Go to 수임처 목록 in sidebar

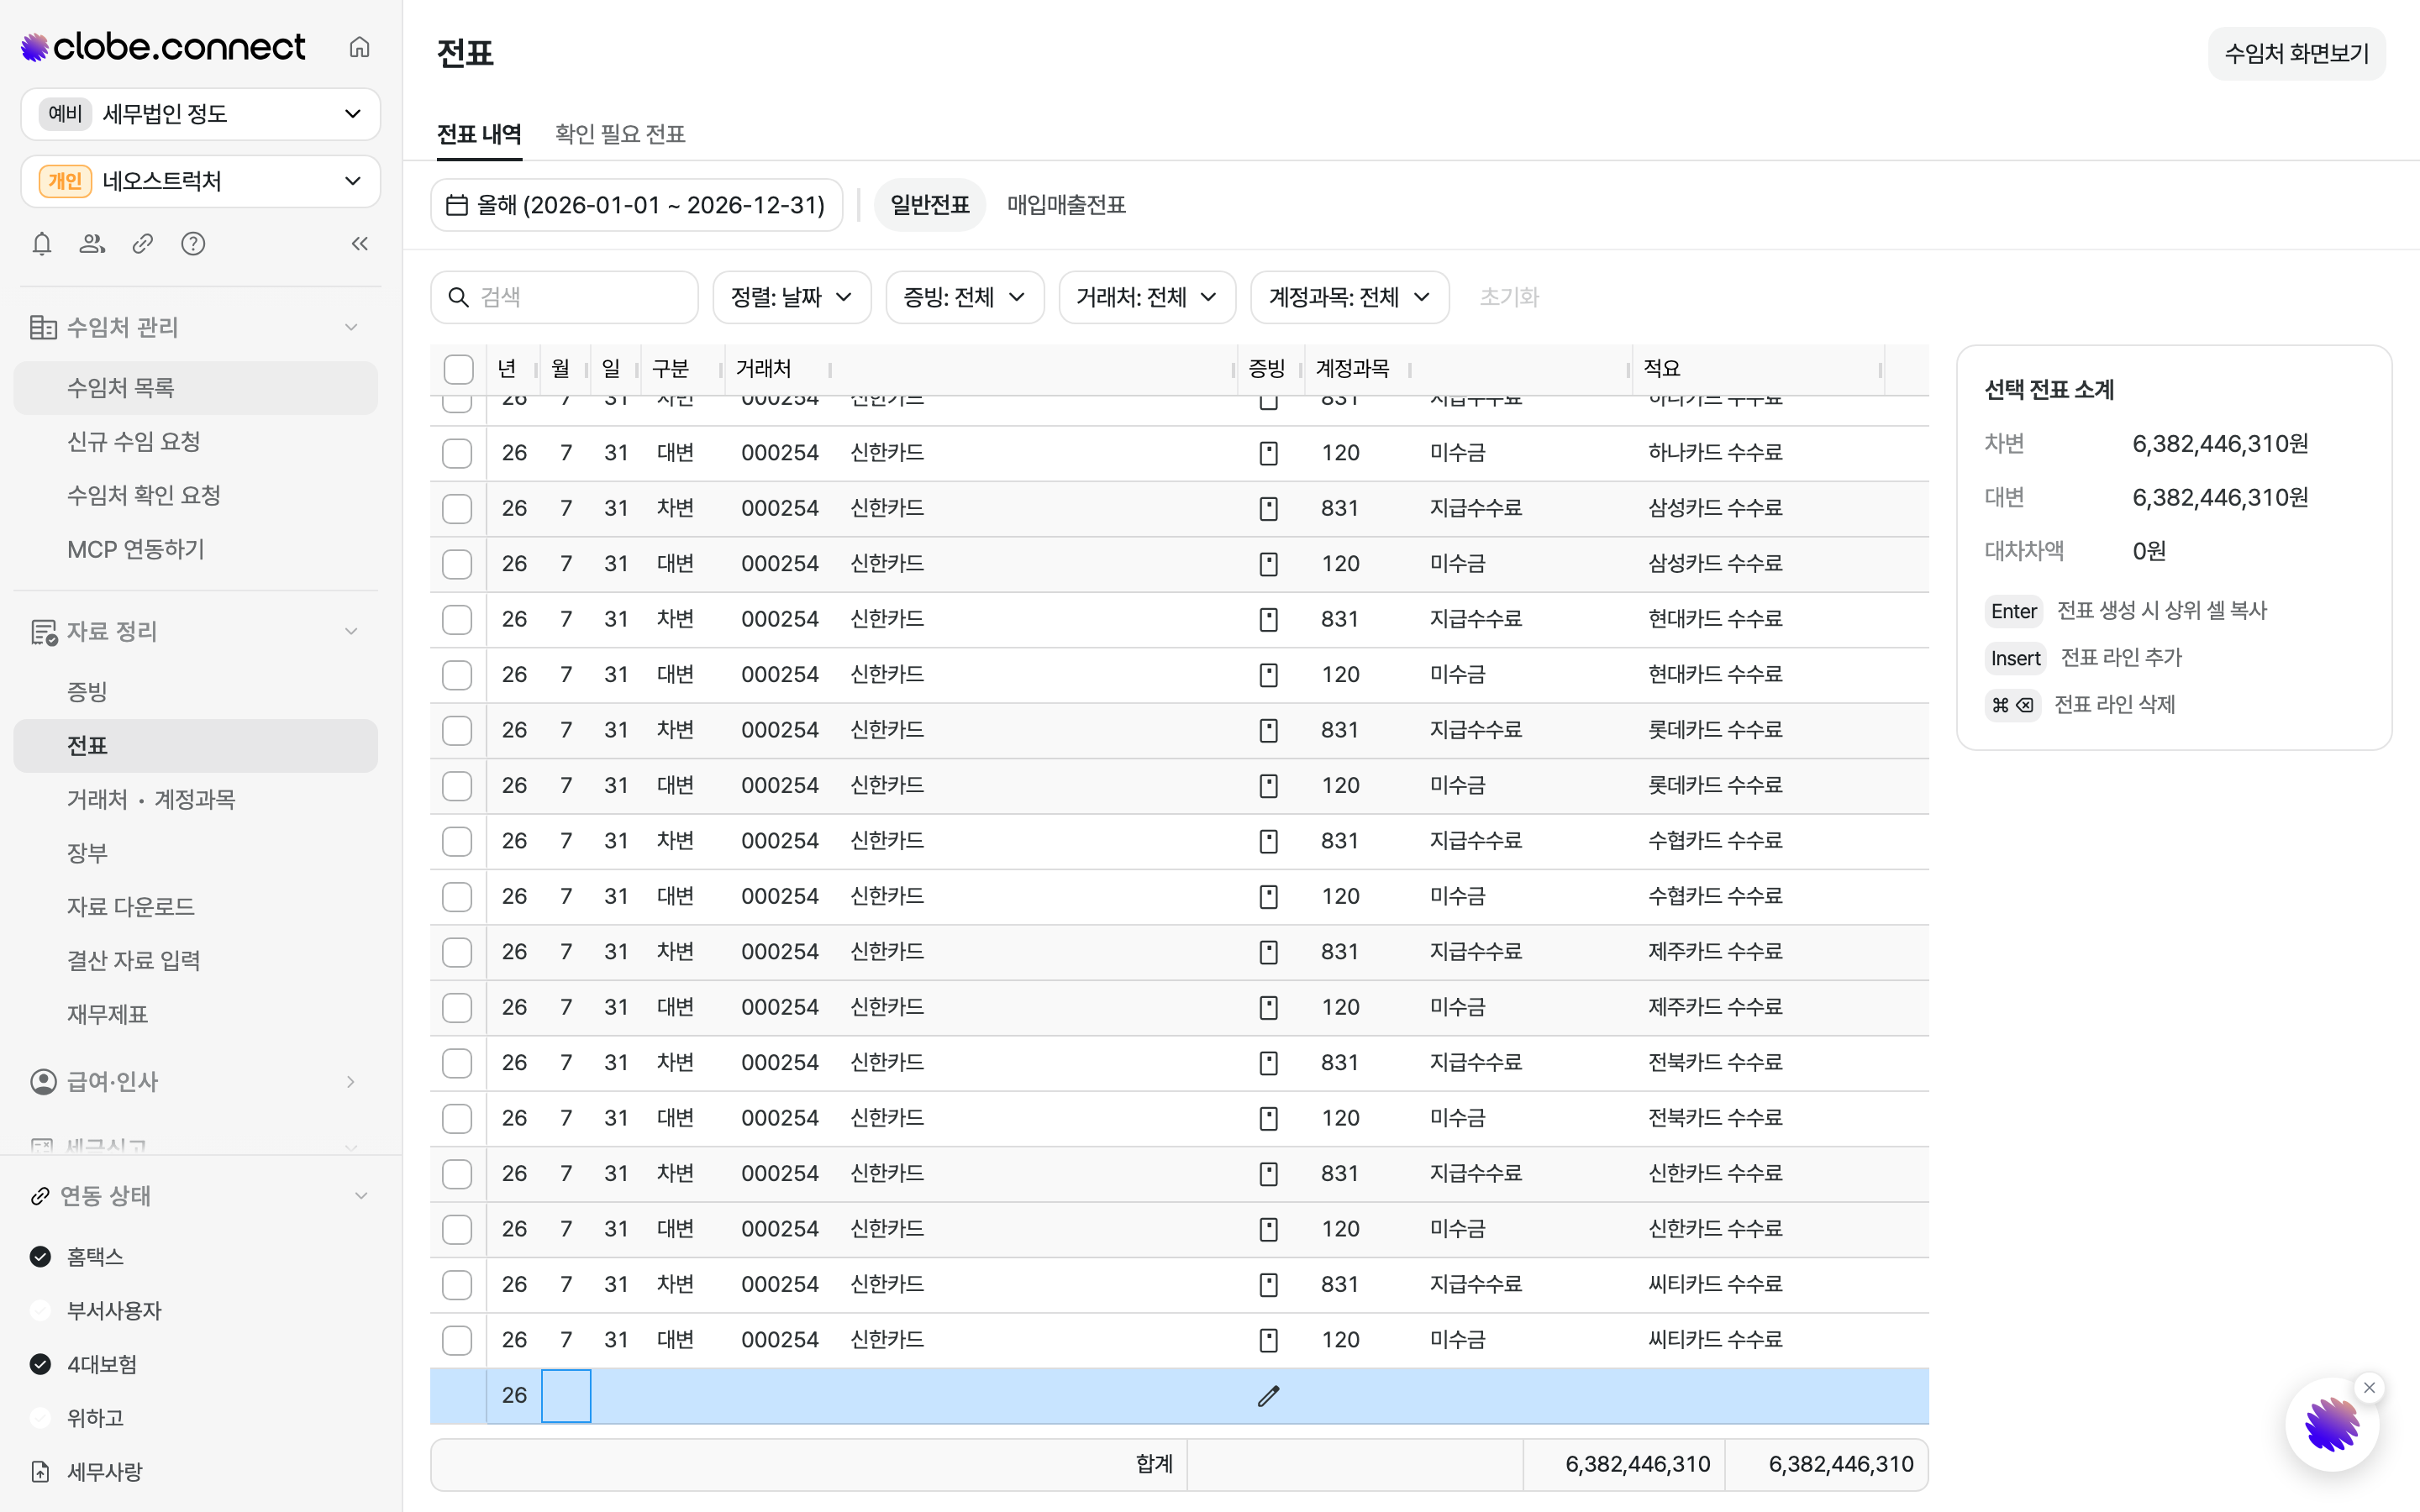click(195, 388)
